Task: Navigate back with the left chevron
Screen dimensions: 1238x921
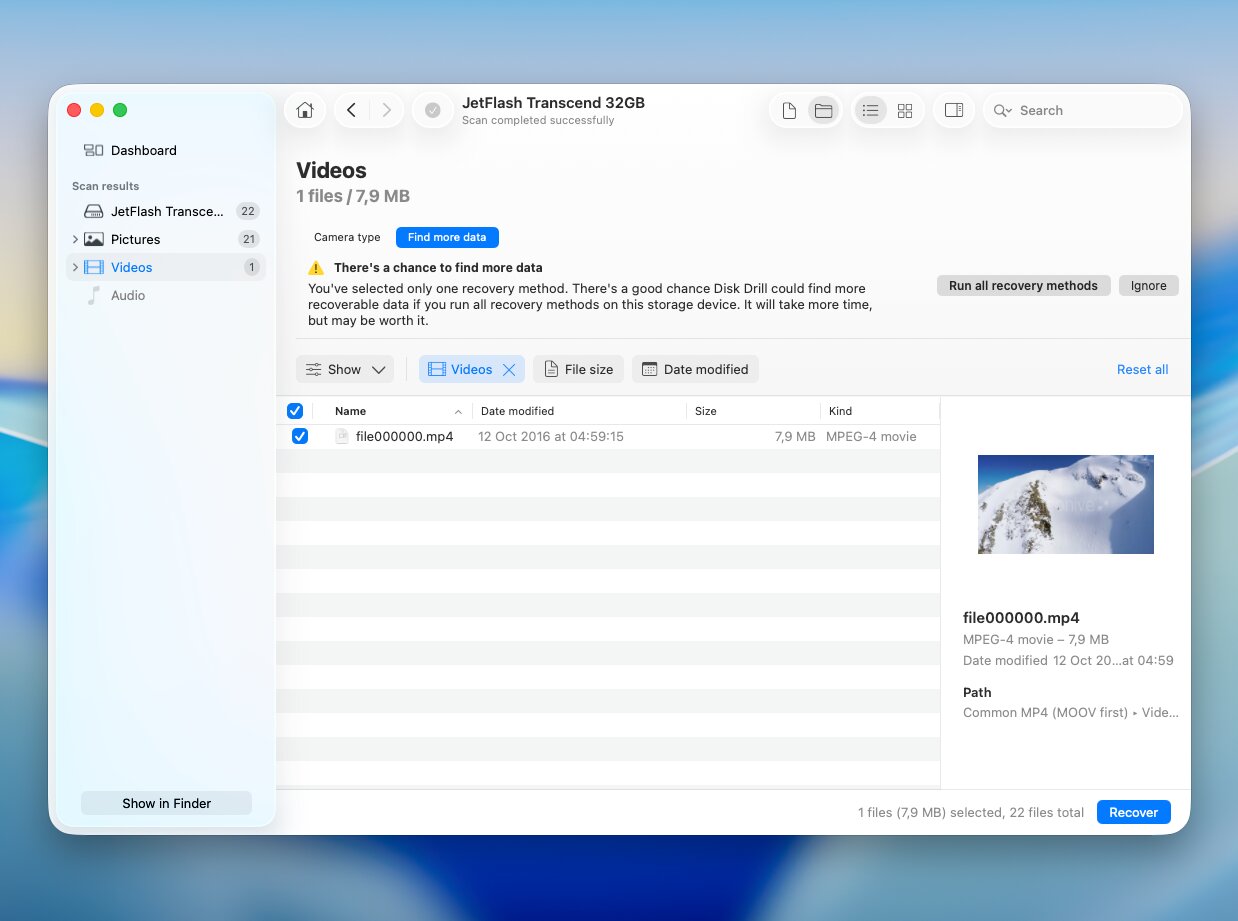Action: 351,110
